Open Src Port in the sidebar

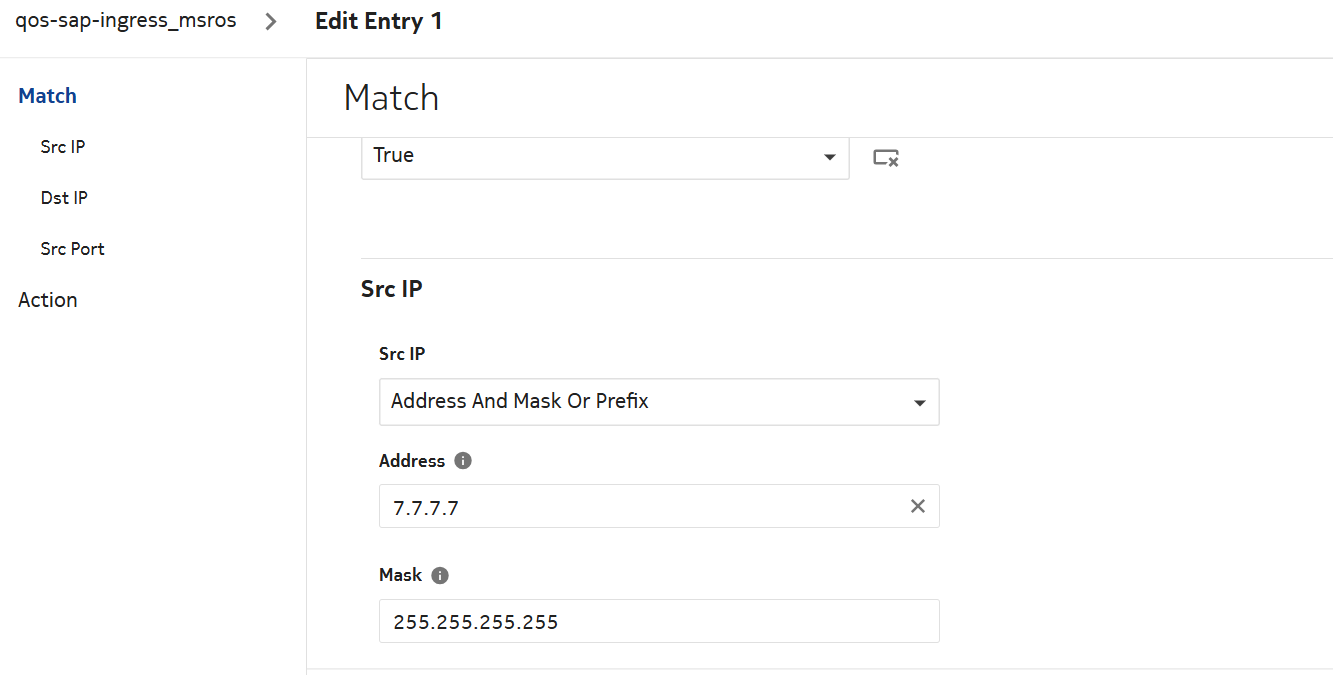pos(72,249)
